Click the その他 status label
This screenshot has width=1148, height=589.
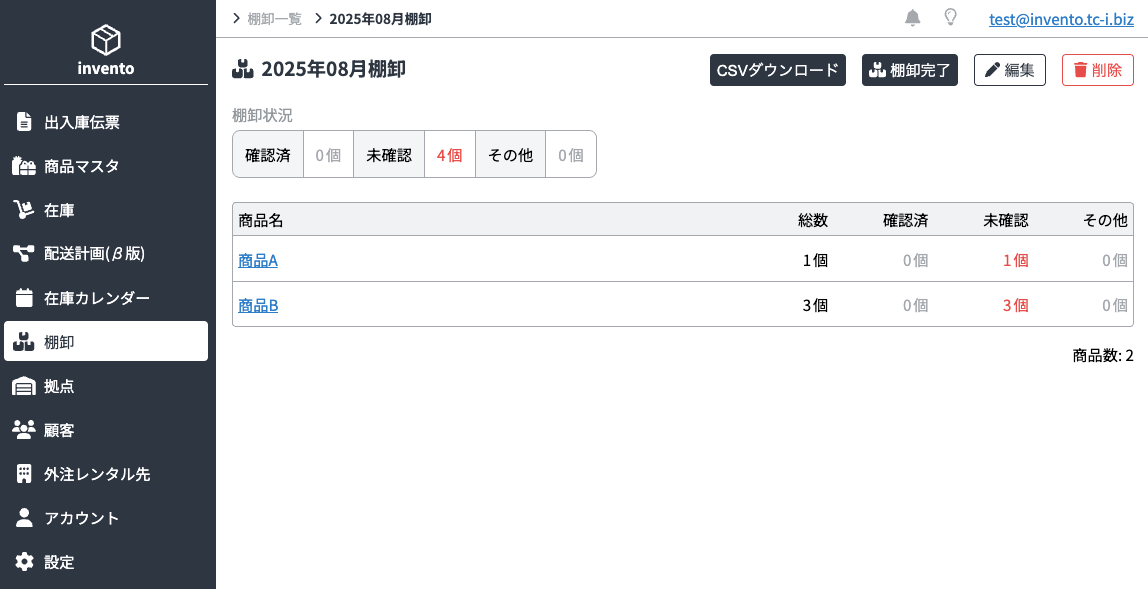point(510,155)
